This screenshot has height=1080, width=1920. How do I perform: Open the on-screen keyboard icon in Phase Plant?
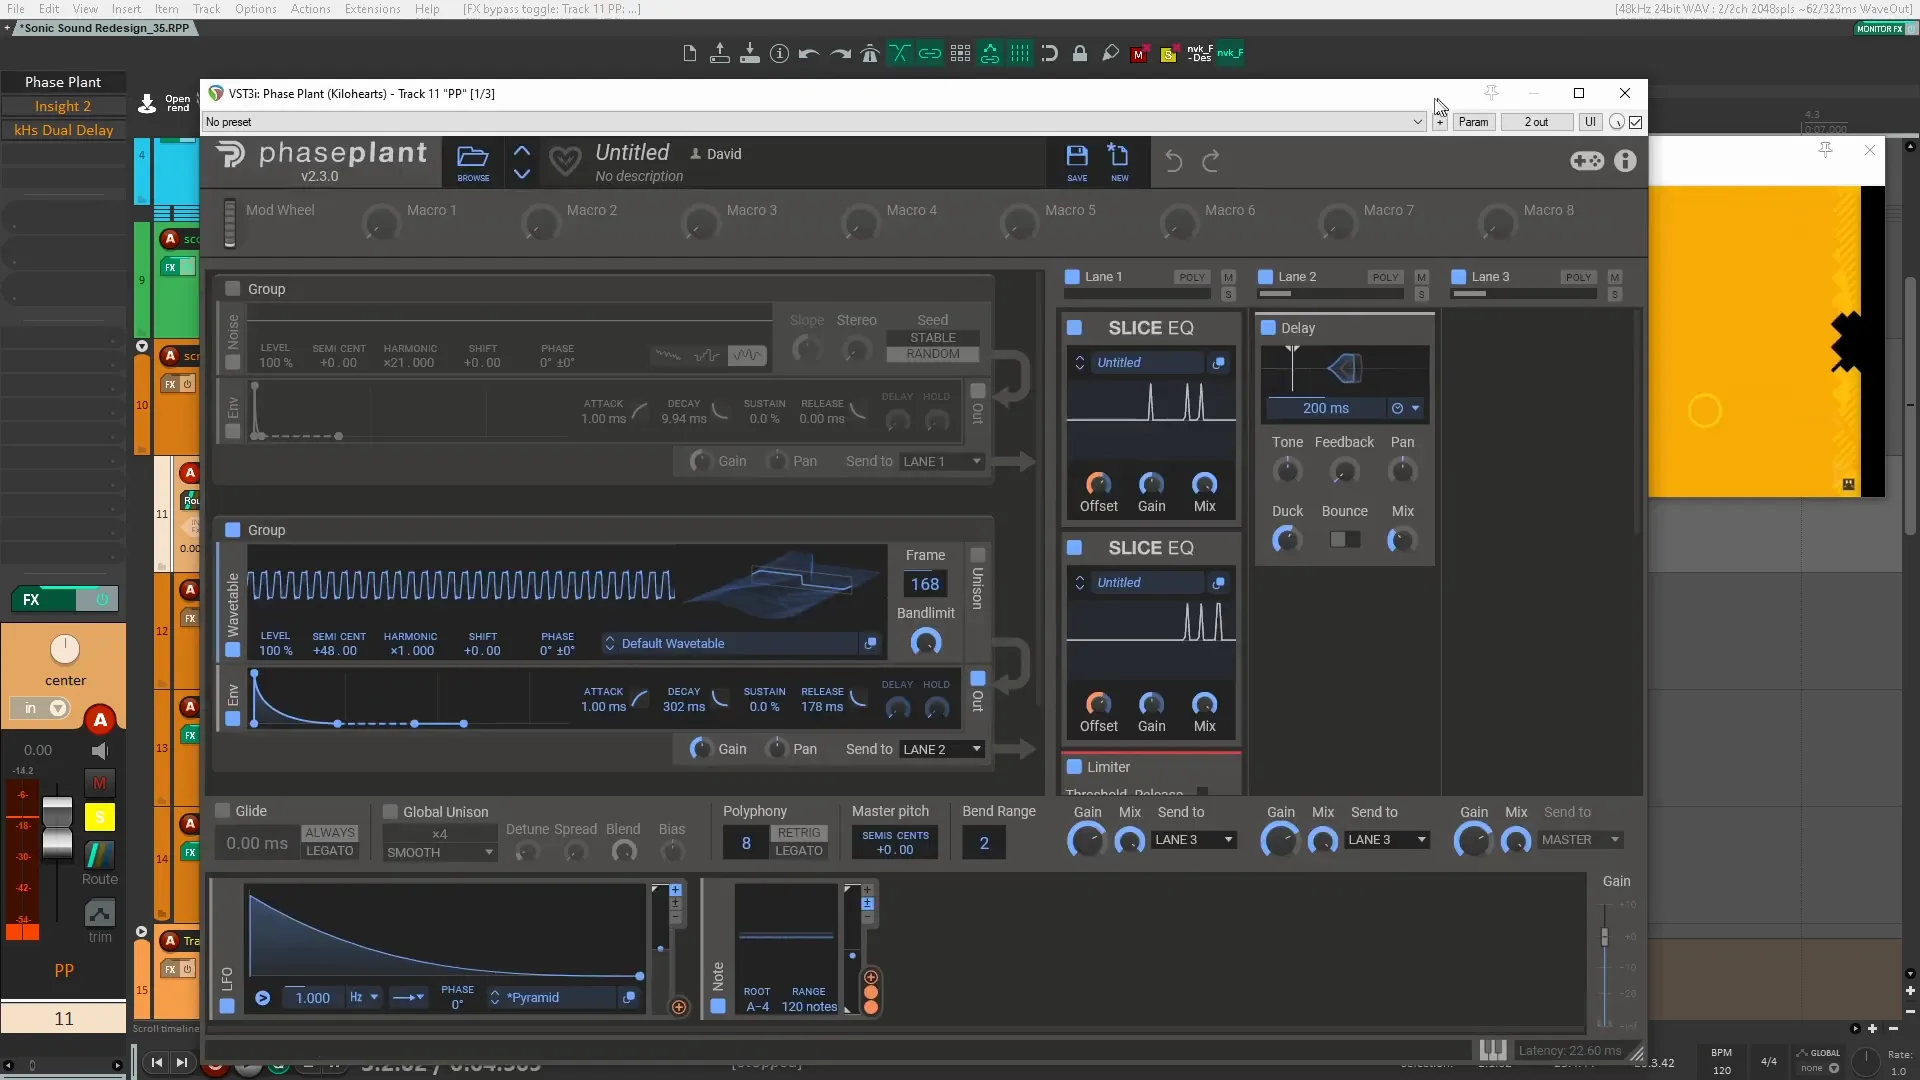pyautogui.click(x=1493, y=1050)
